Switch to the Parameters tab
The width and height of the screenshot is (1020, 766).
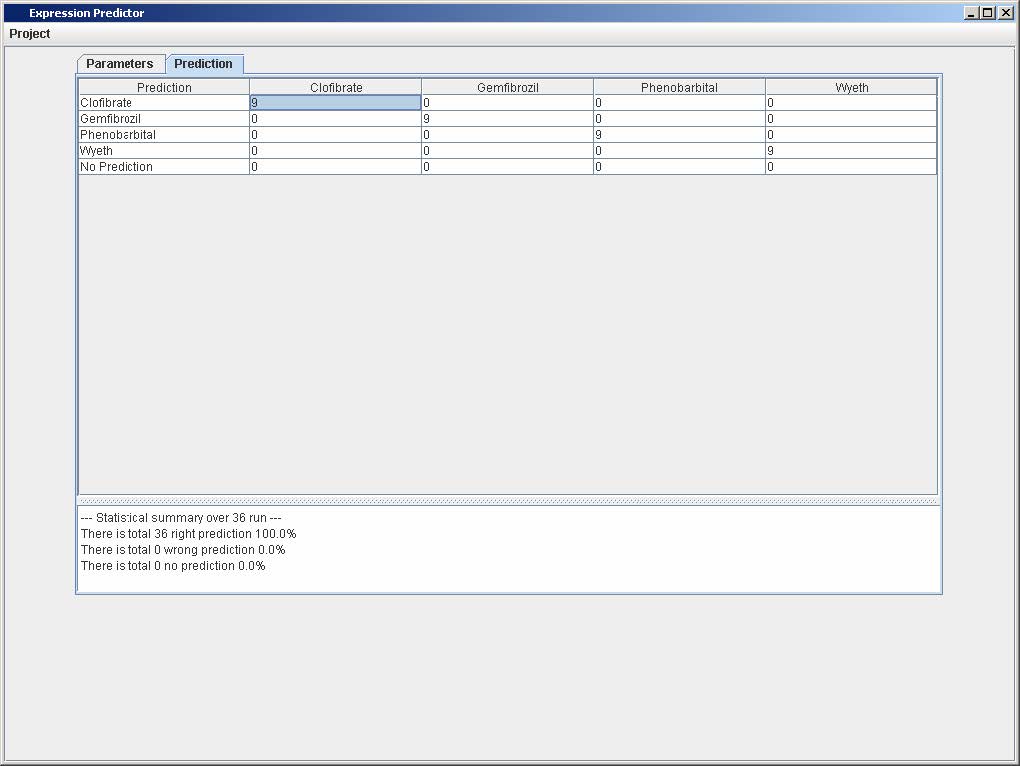pos(120,64)
